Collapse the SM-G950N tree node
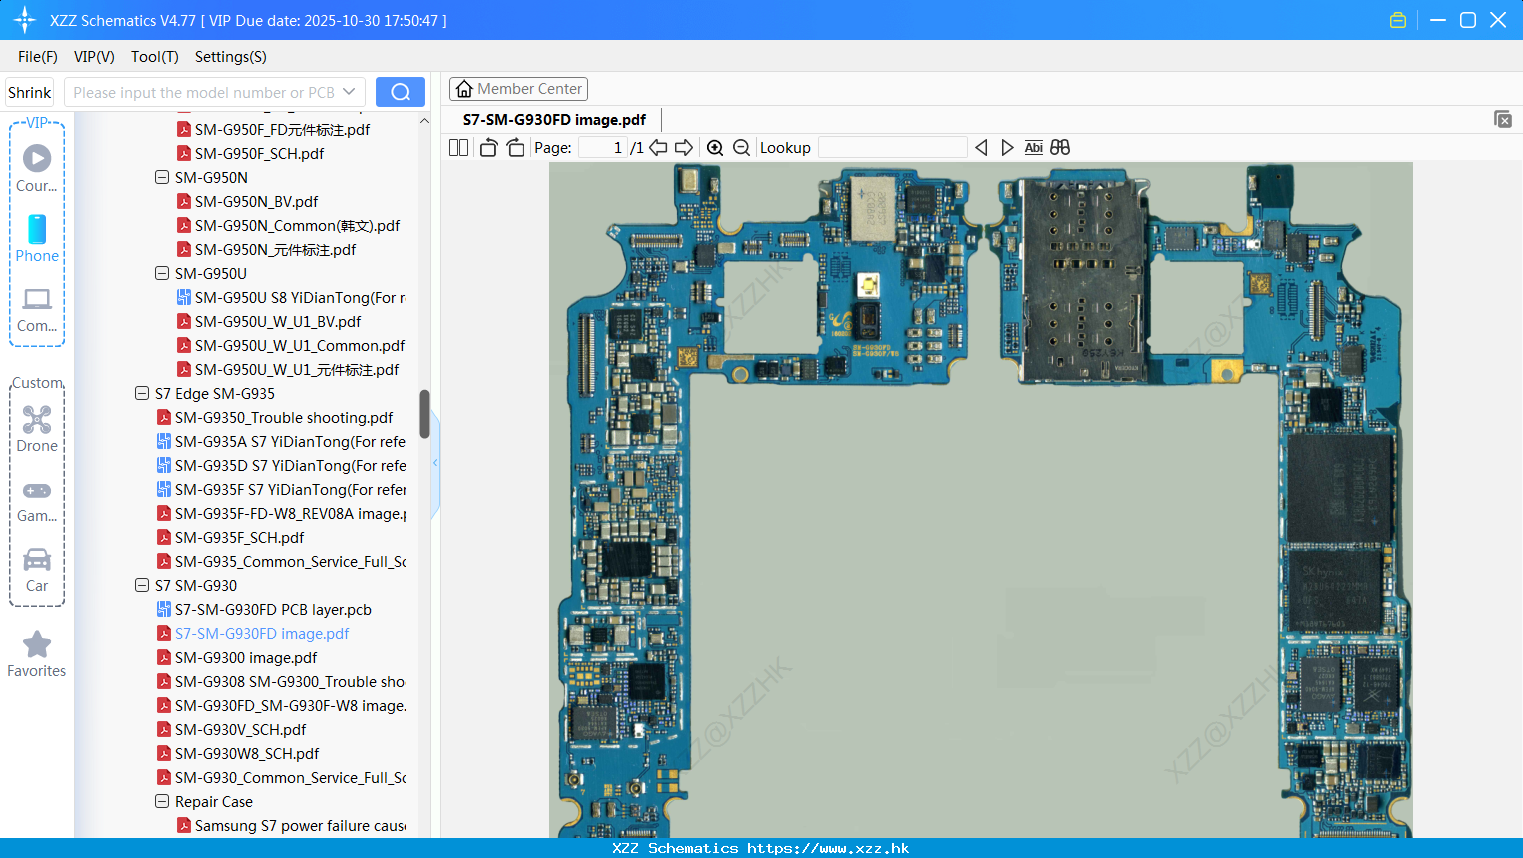The width and height of the screenshot is (1523, 858). coord(162,177)
